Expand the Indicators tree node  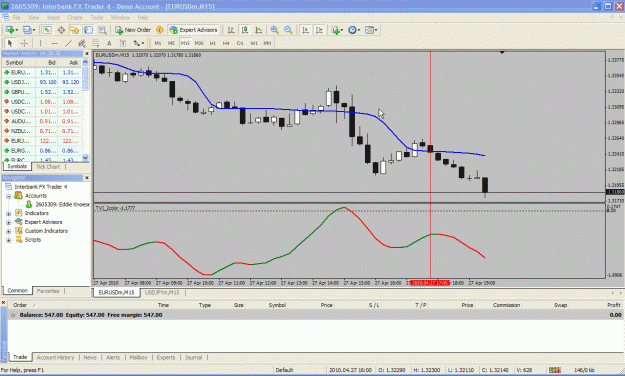pyautogui.click(x=8, y=214)
